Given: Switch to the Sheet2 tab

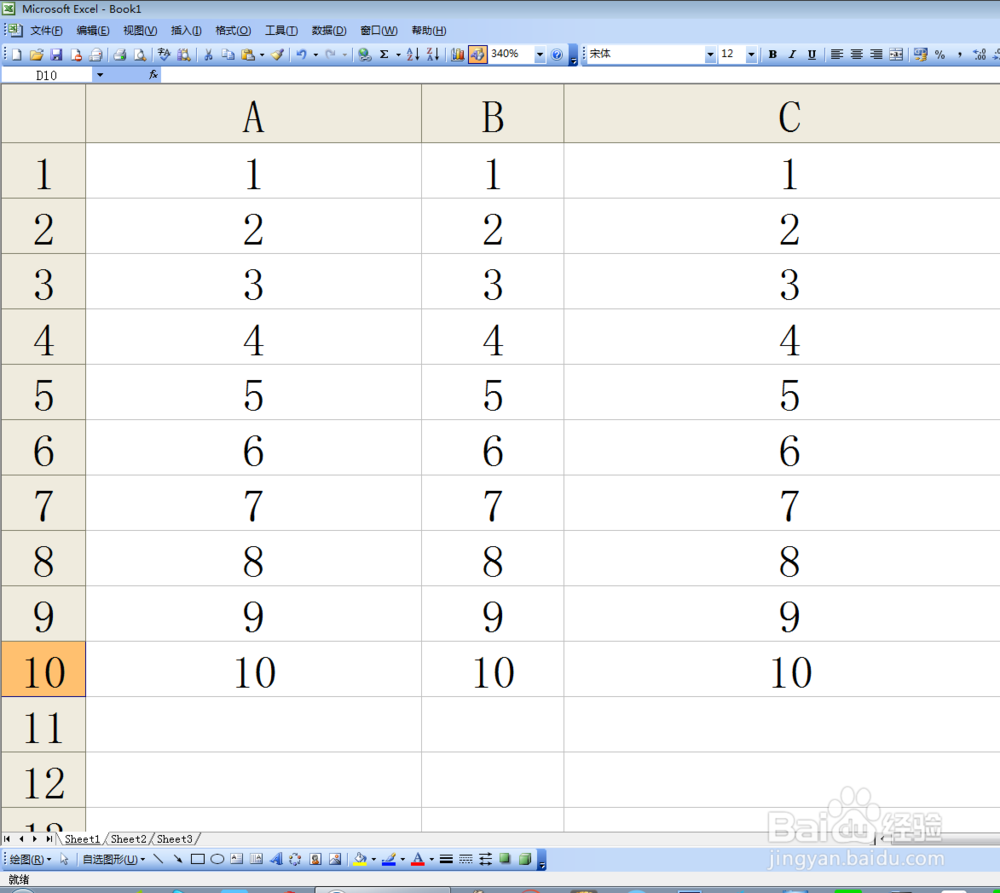Looking at the screenshot, I should [128, 839].
